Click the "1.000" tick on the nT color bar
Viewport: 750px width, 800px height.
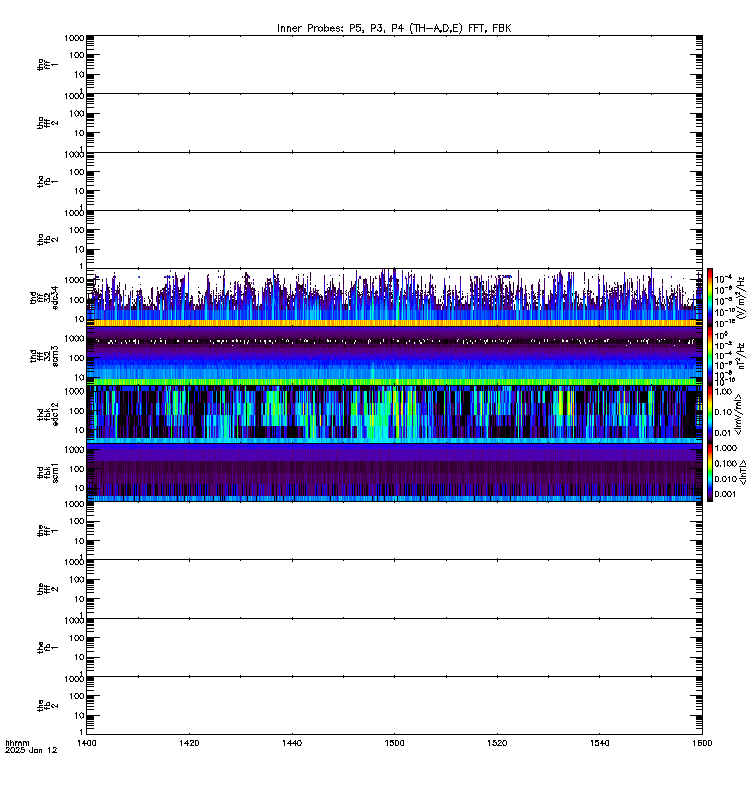tap(726, 448)
